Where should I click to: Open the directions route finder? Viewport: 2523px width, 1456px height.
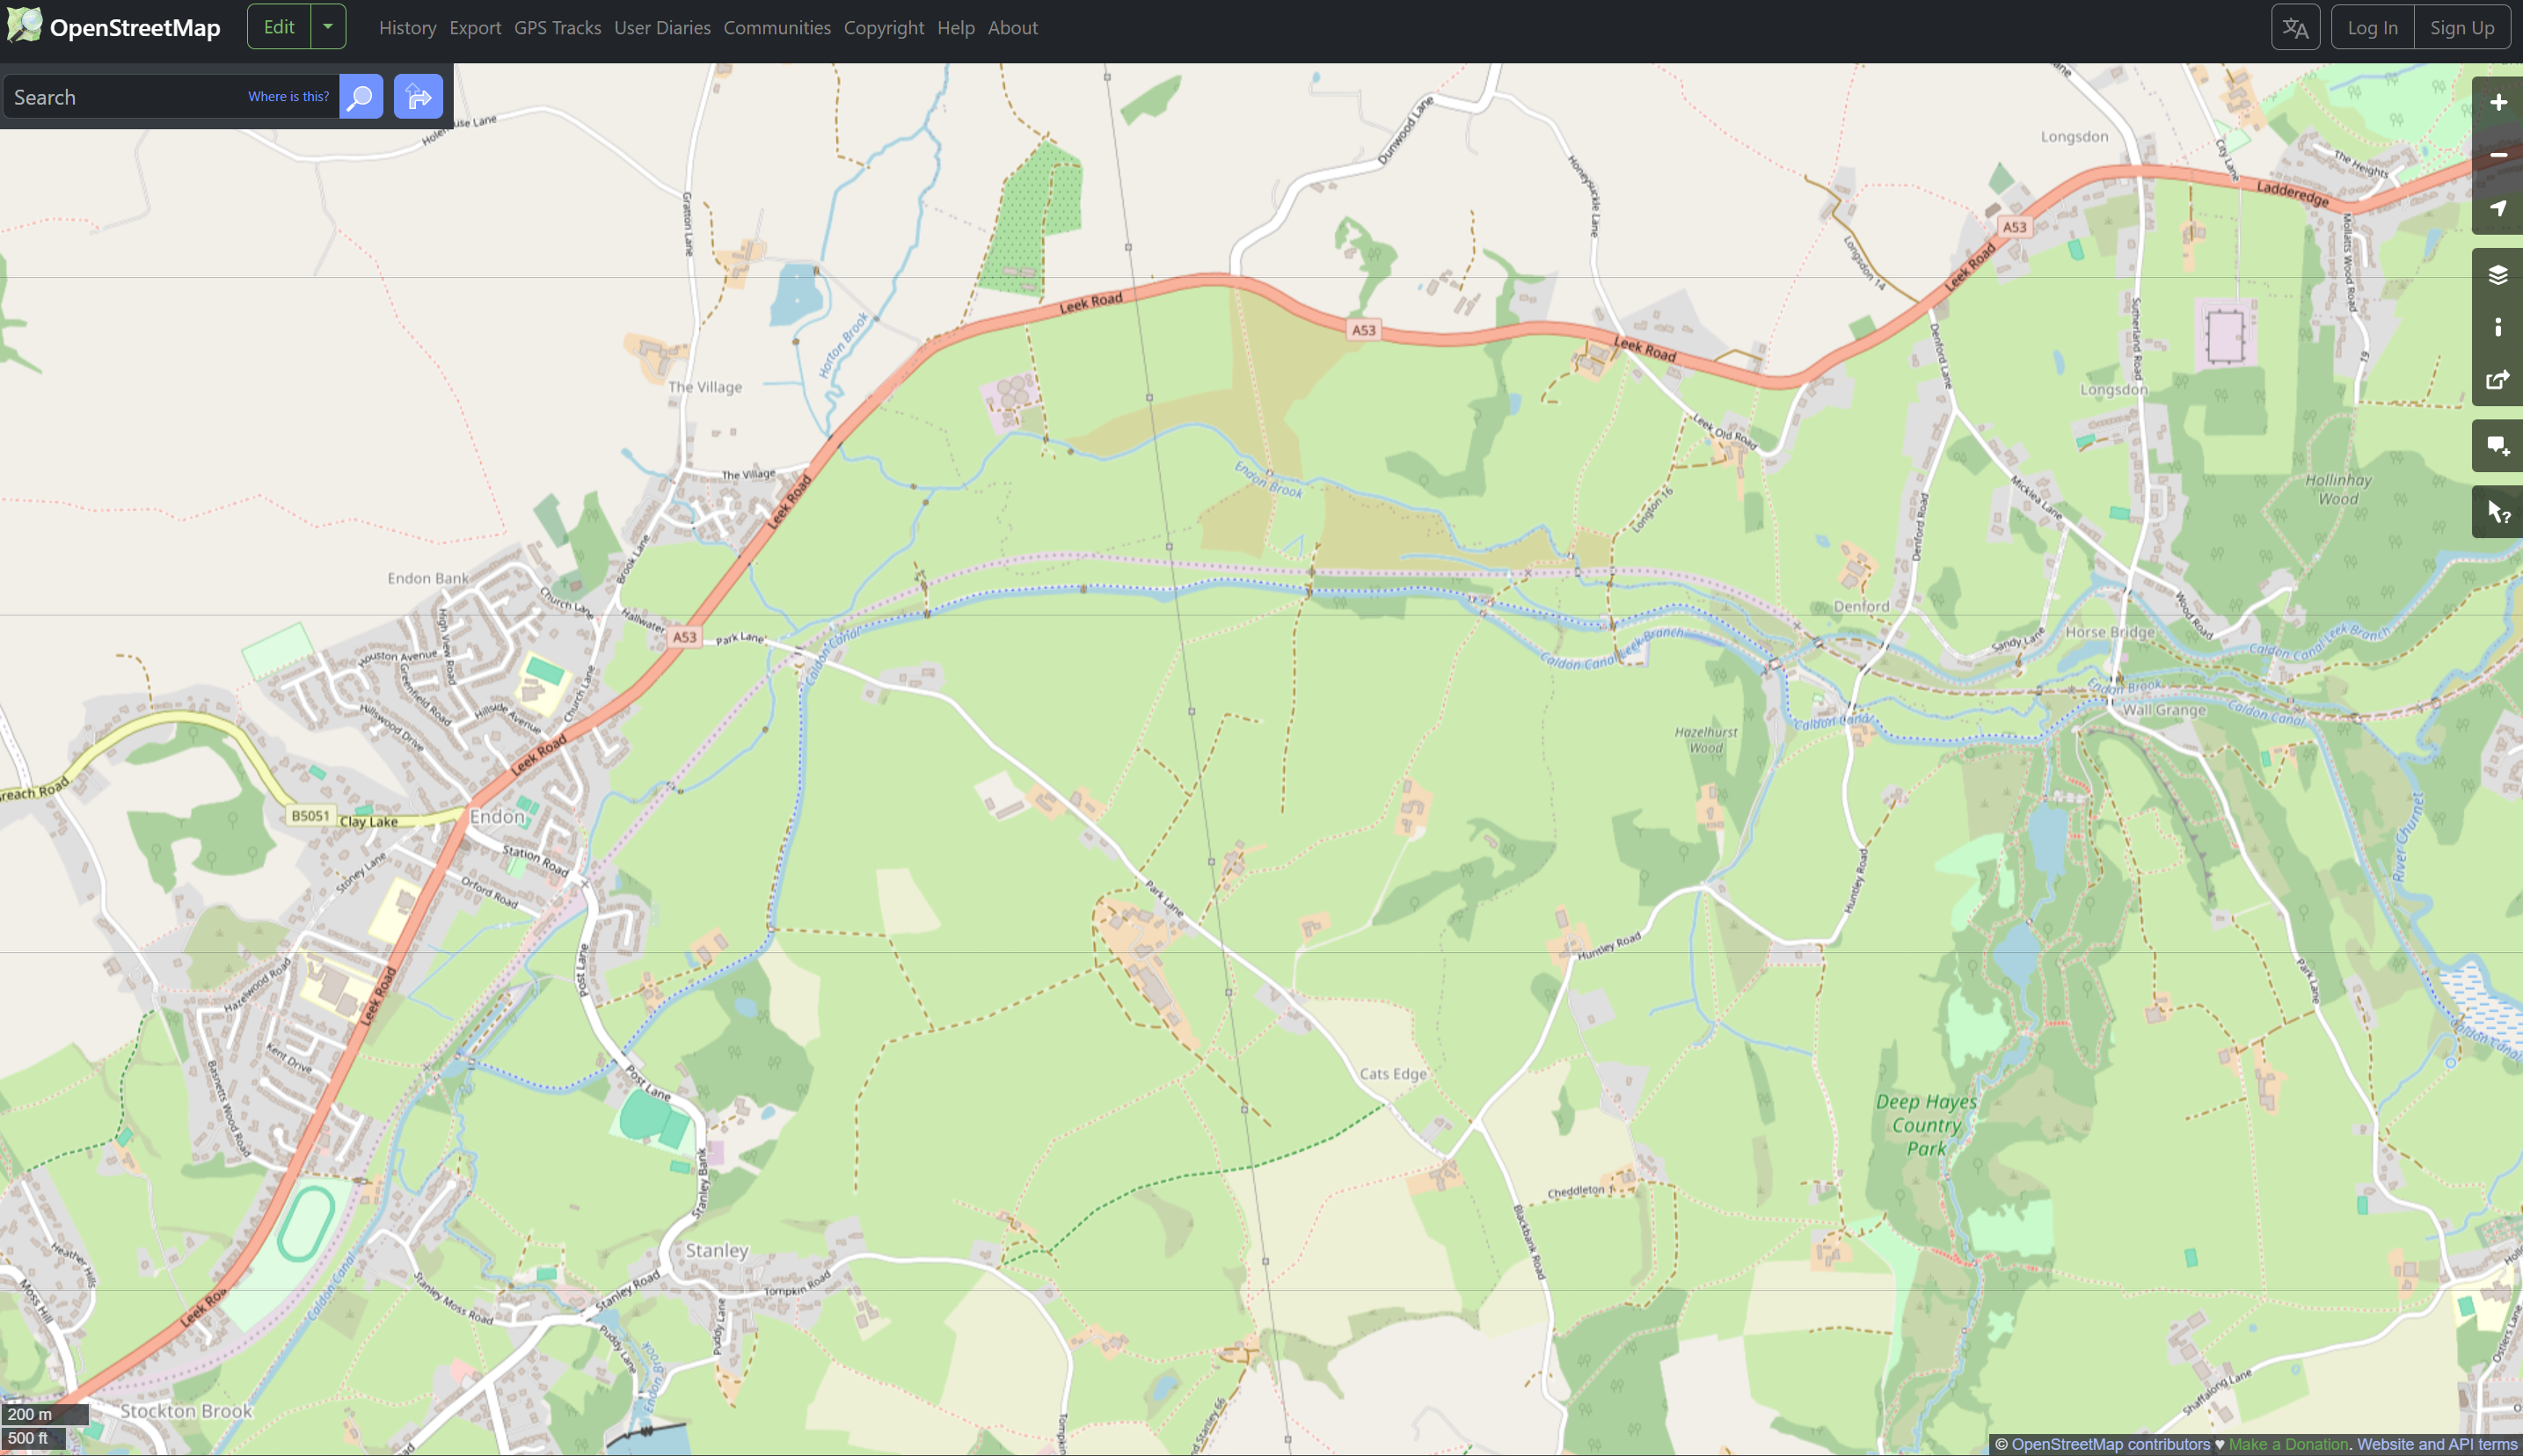pos(418,97)
